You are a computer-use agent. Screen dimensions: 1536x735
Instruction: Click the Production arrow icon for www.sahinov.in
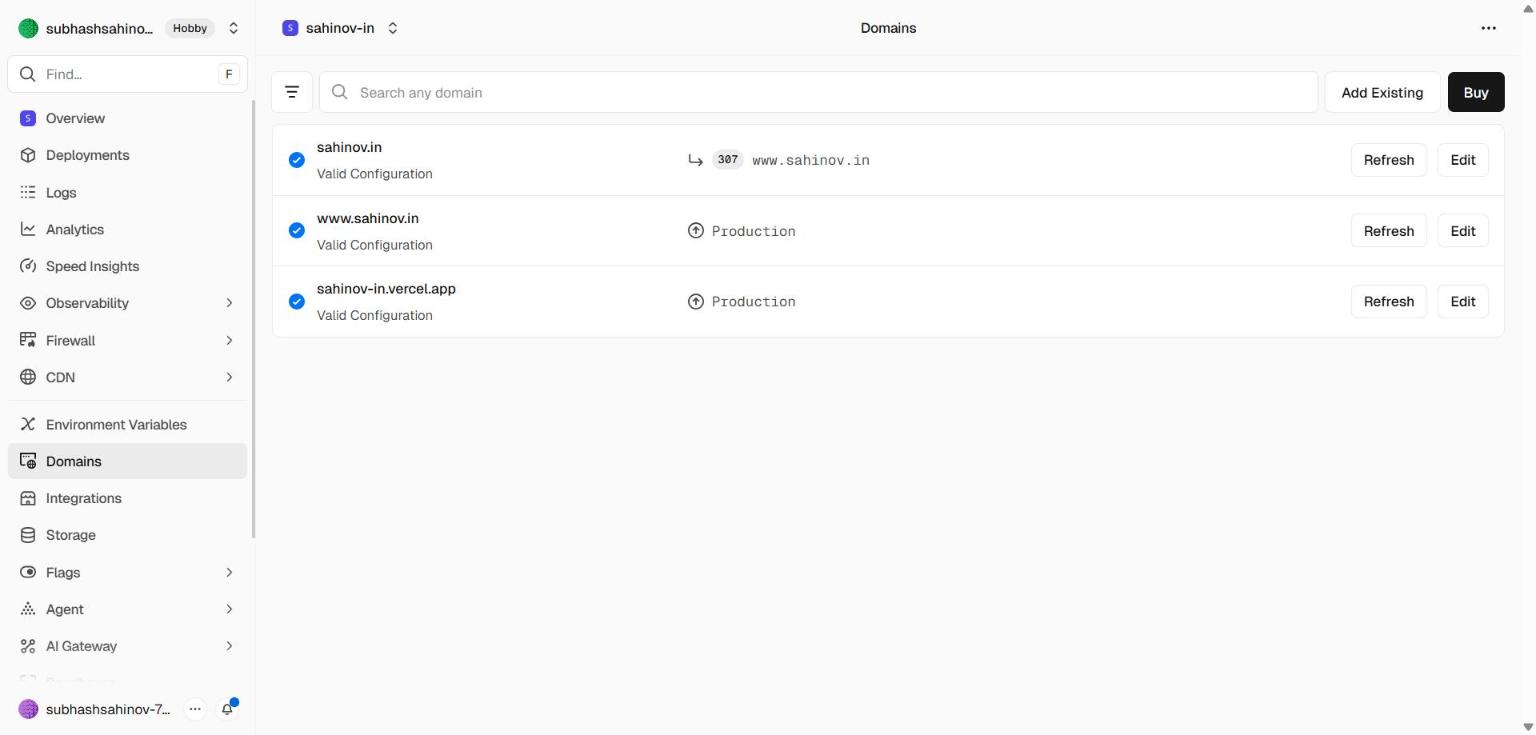click(696, 231)
